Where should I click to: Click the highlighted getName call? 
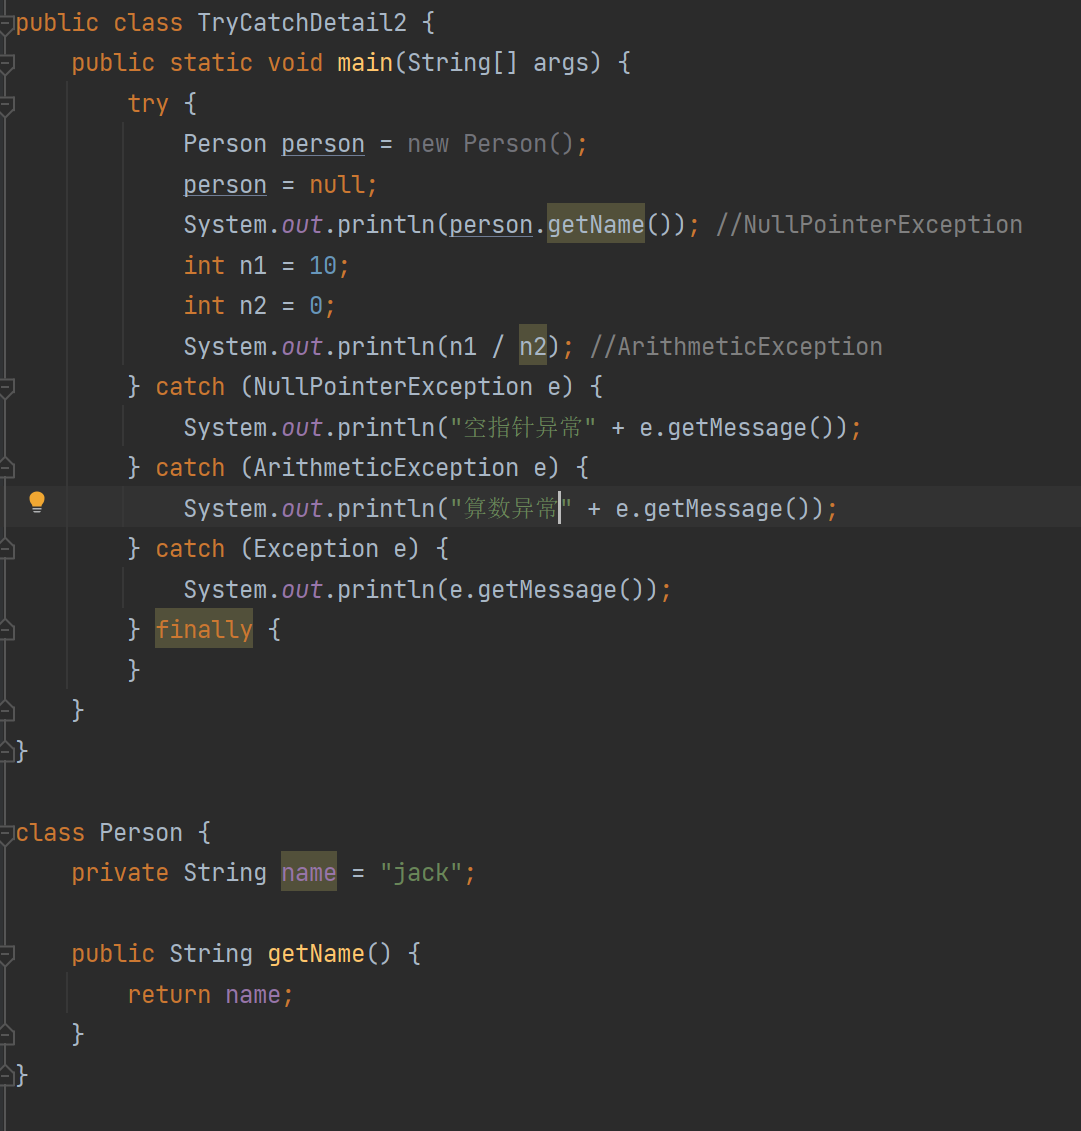click(x=596, y=224)
